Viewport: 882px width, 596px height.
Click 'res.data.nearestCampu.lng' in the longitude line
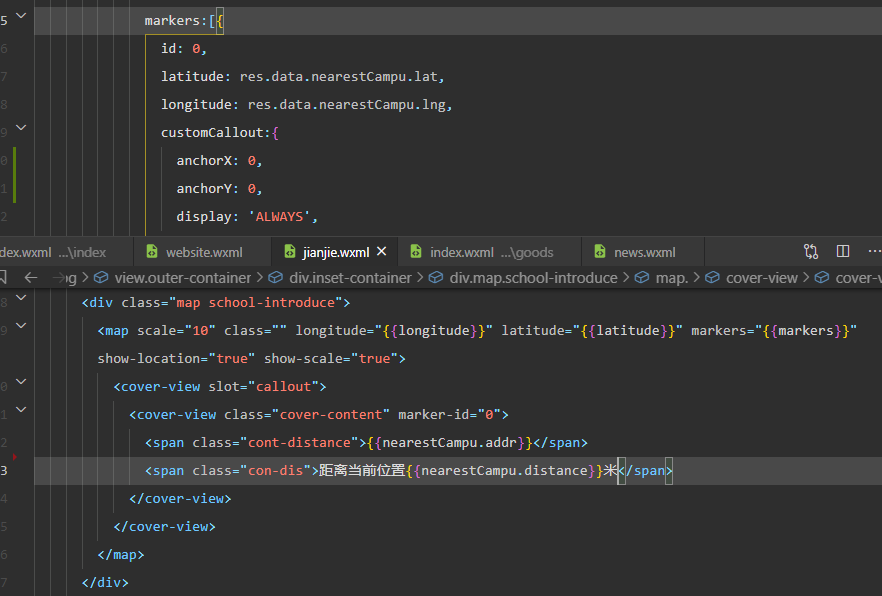click(x=346, y=105)
